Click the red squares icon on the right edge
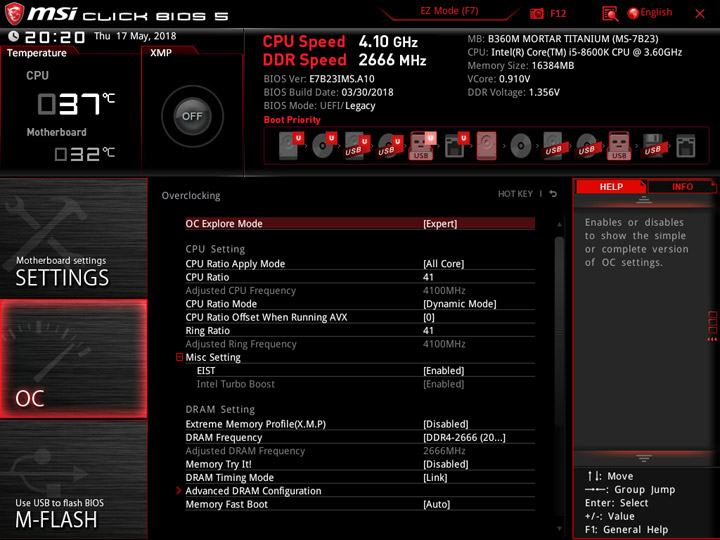 (x=712, y=326)
